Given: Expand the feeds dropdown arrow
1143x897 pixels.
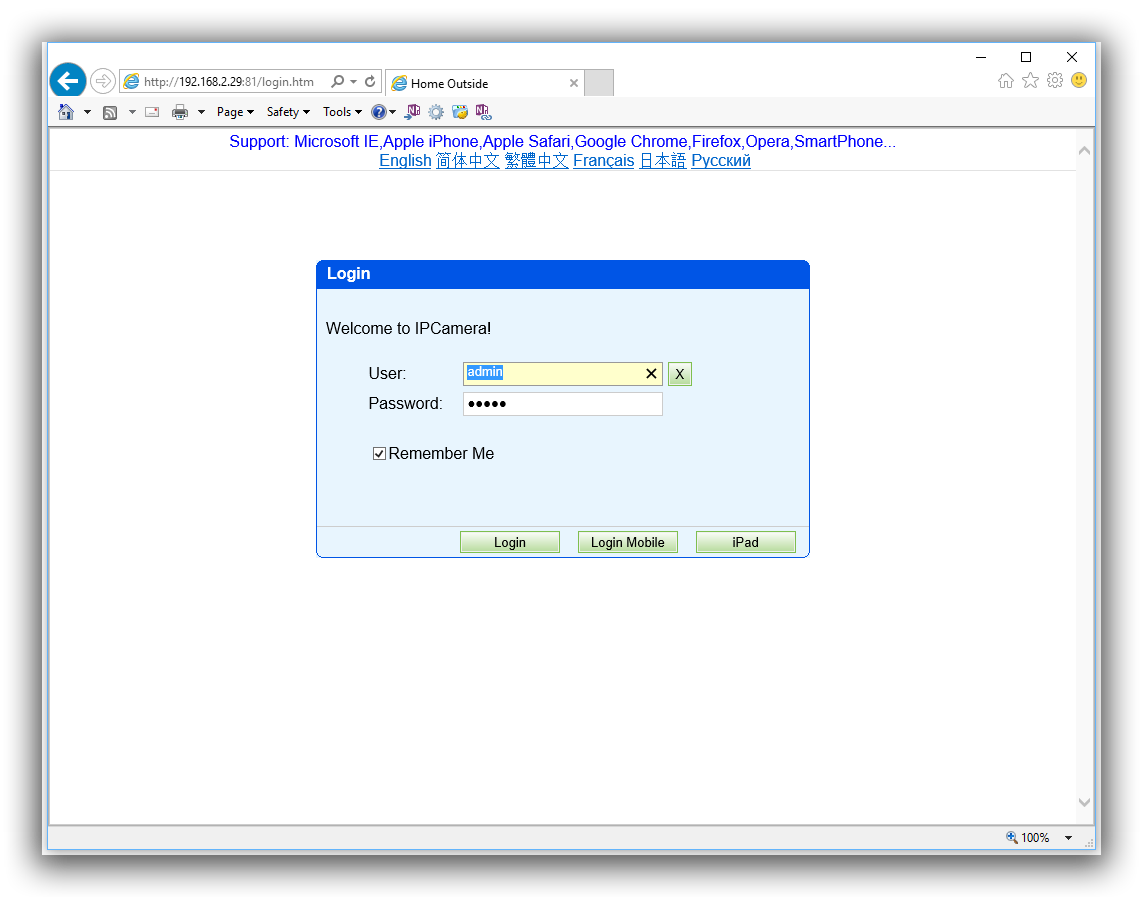Looking at the screenshot, I should point(132,112).
